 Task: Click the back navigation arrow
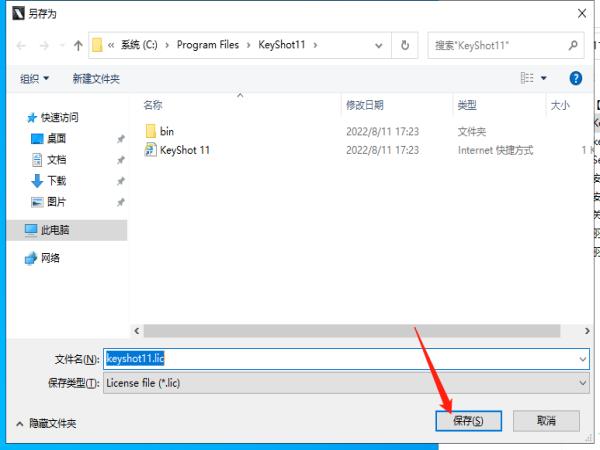[x=21, y=46]
